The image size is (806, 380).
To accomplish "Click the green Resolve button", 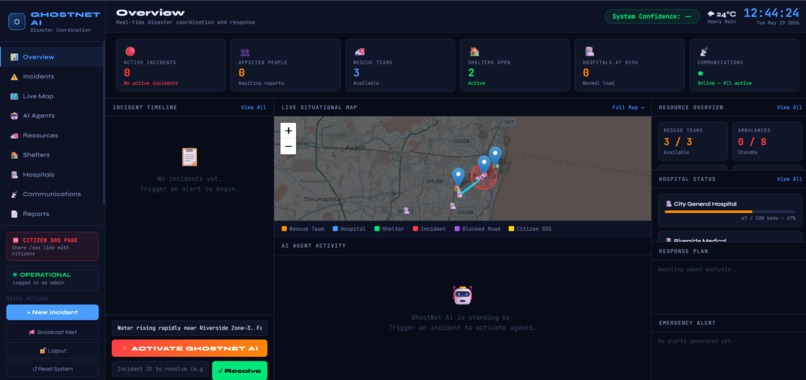I will 240,371.
